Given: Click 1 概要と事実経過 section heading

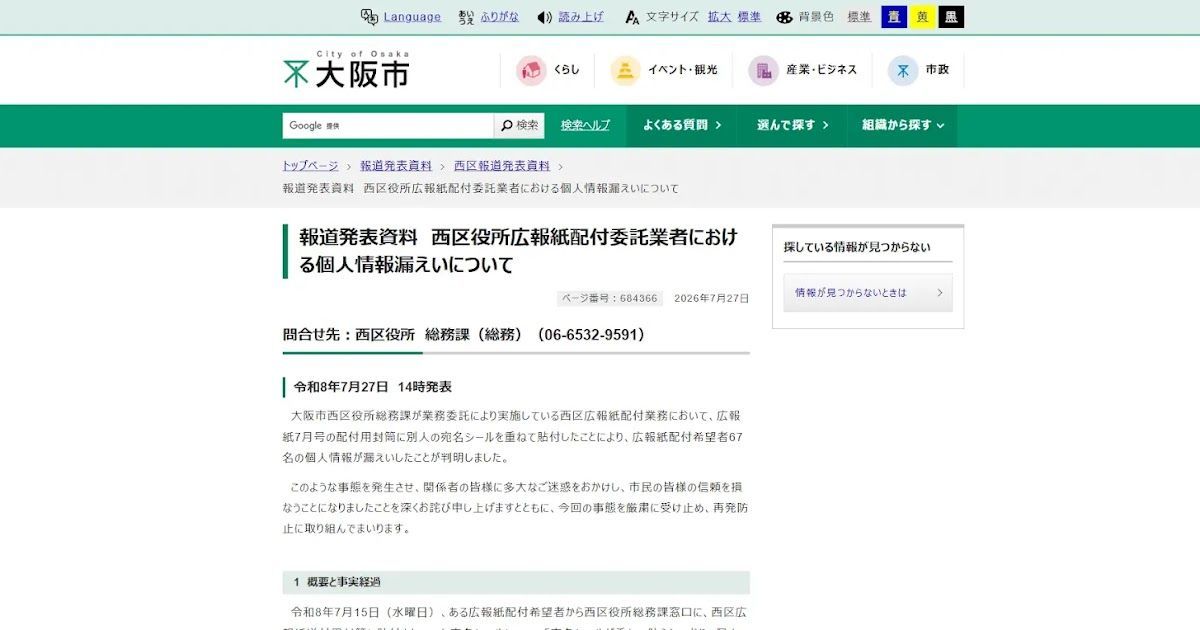Looking at the screenshot, I should click(x=516, y=582).
